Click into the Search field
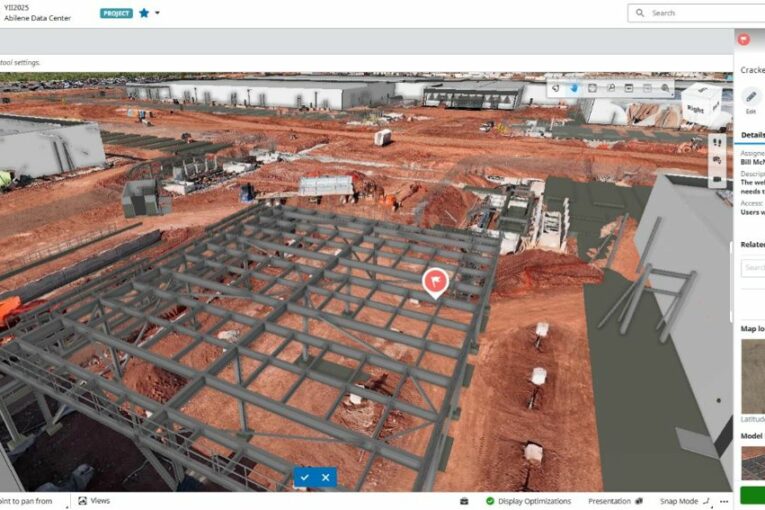765x510 pixels. click(x=696, y=13)
